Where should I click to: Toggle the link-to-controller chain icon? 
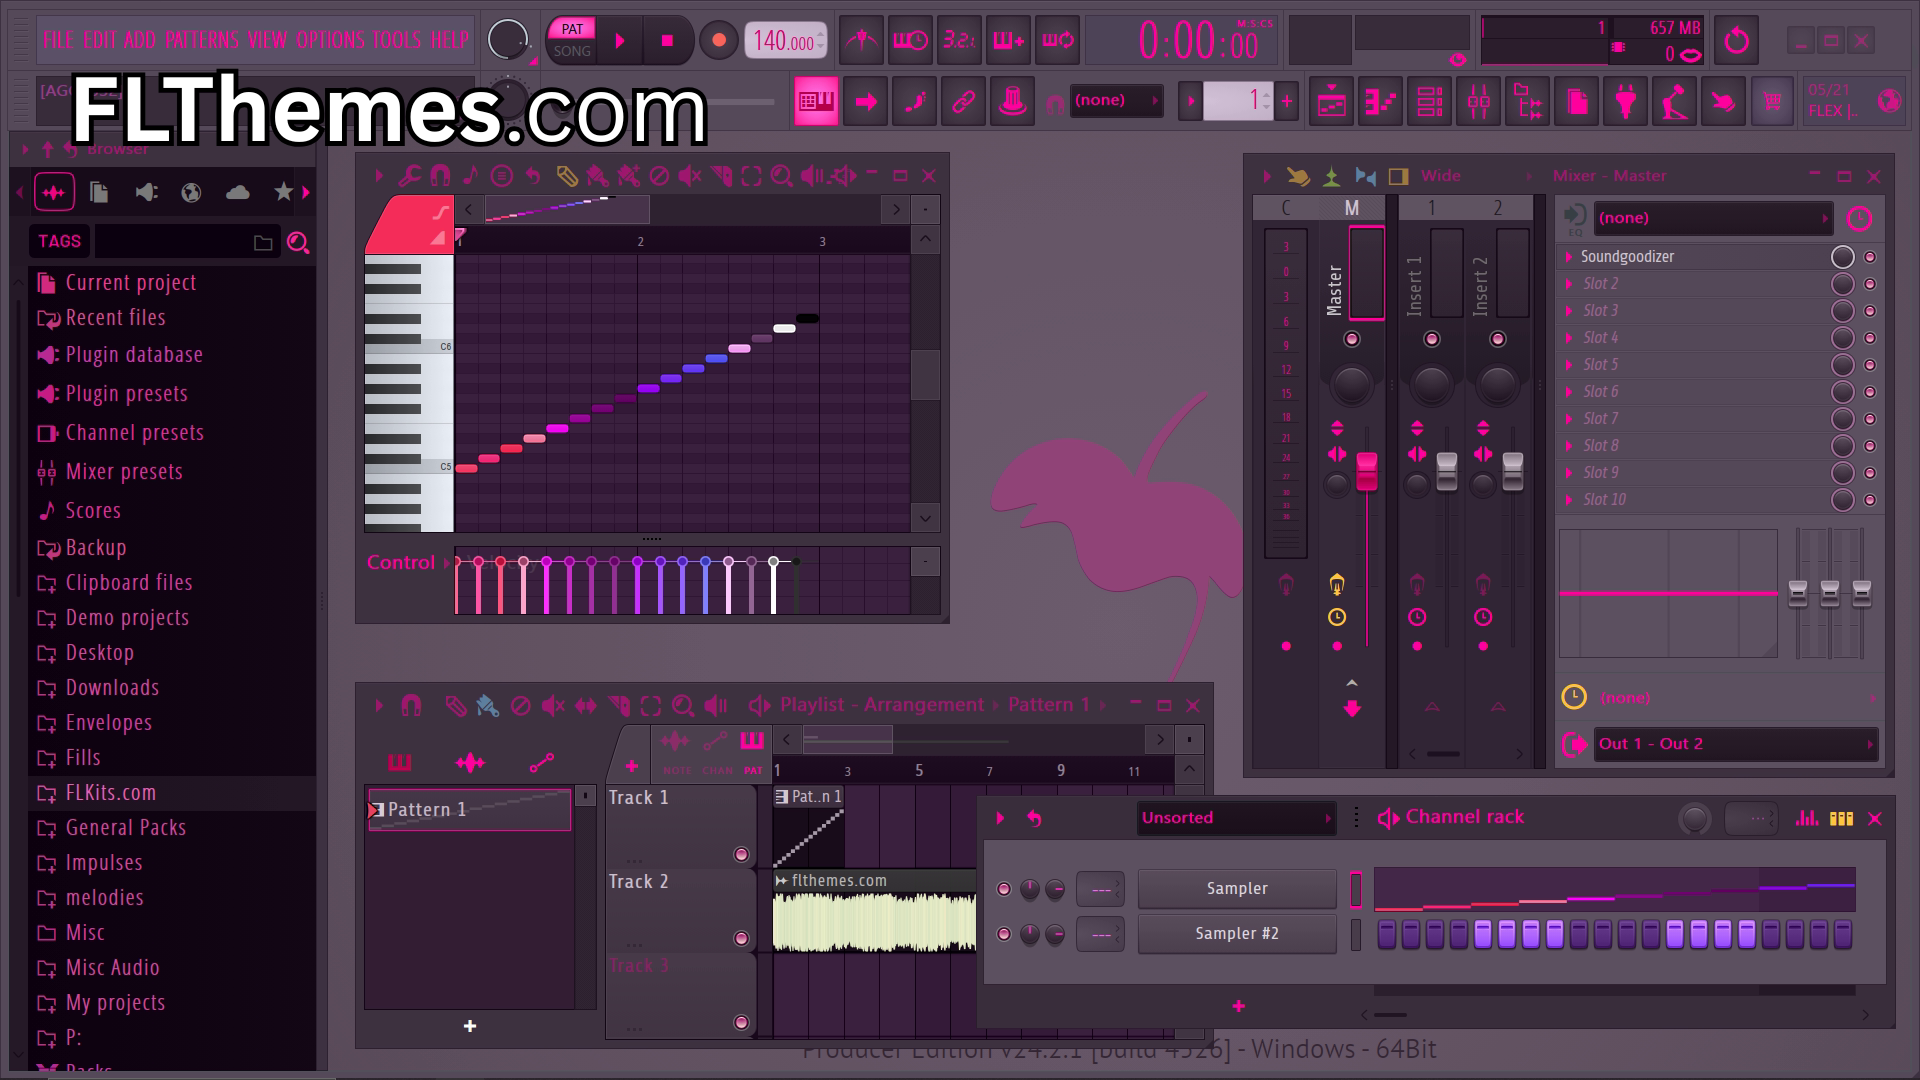point(963,101)
